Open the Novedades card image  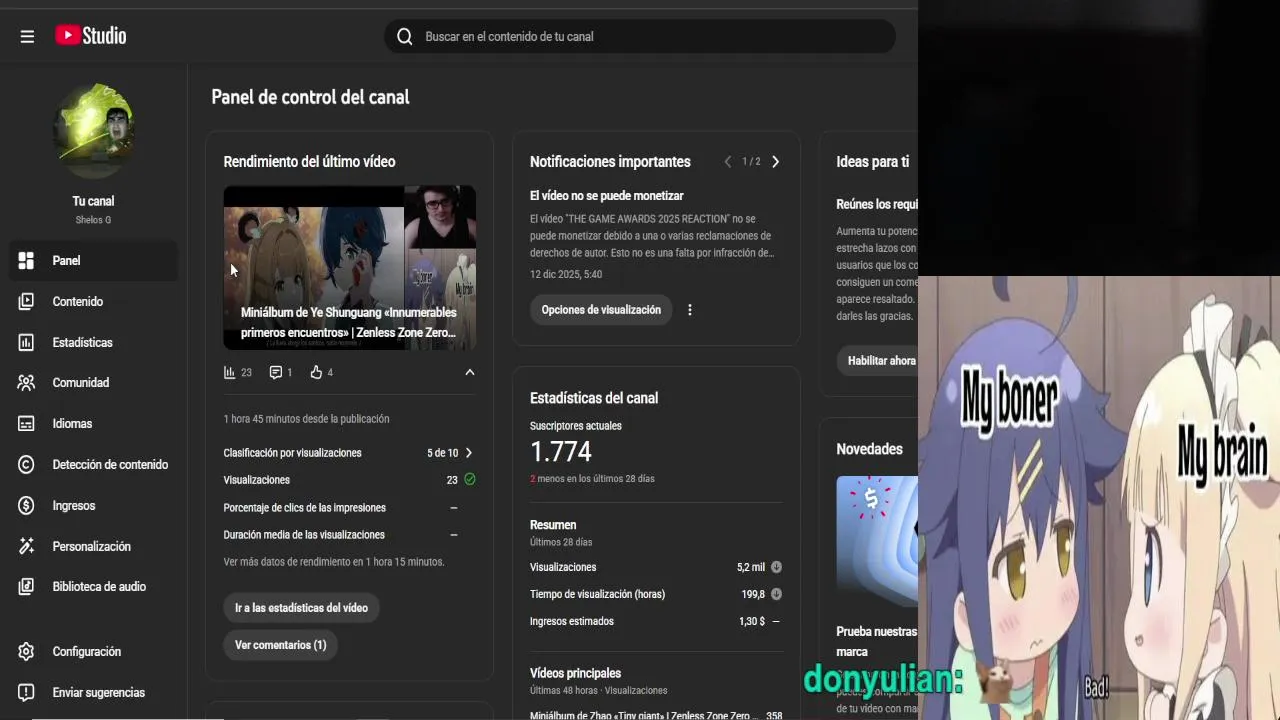[877, 541]
